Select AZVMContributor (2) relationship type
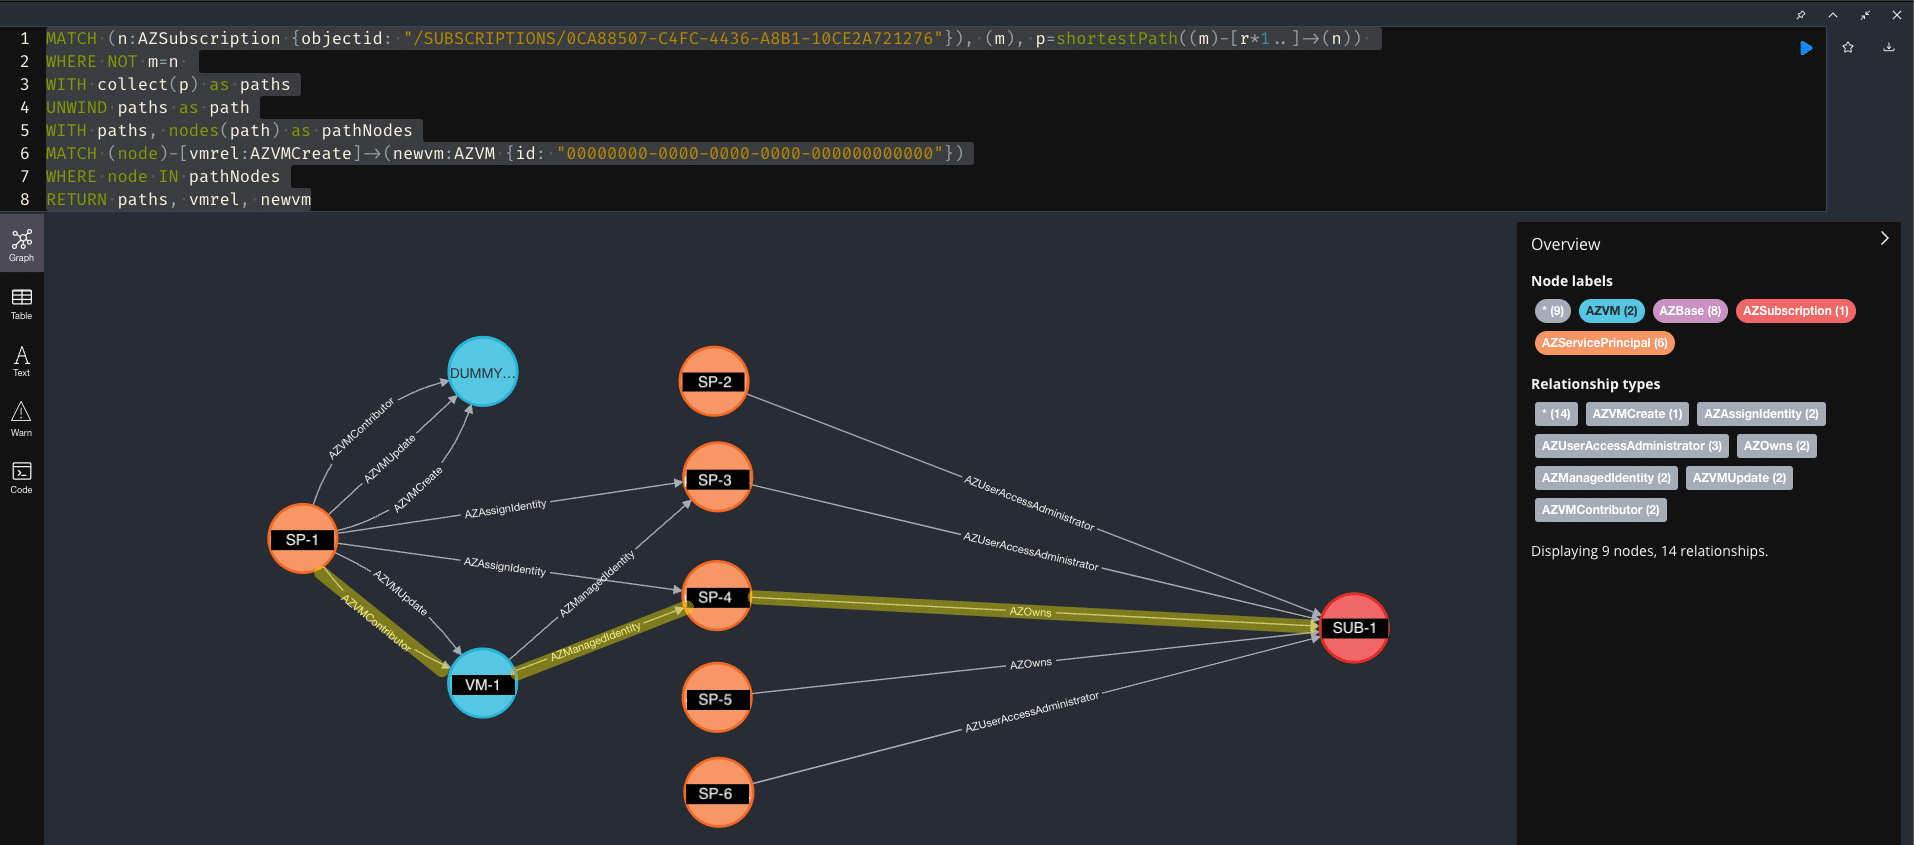 point(1600,510)
